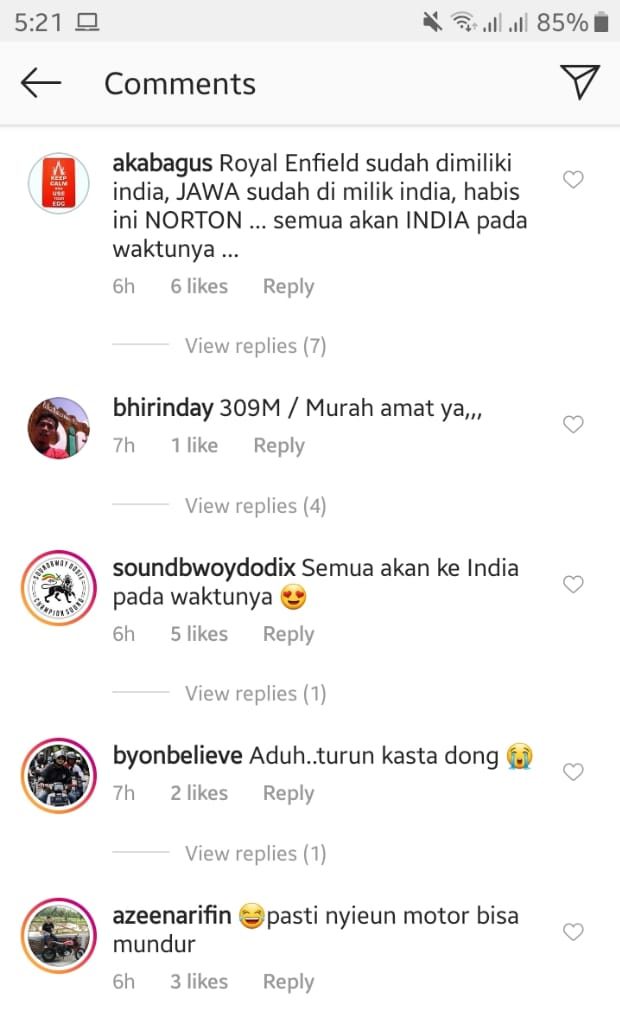Like soundbwoydodix's comment with the heart
Screen dimensions: 620x1024
(573, 584)
